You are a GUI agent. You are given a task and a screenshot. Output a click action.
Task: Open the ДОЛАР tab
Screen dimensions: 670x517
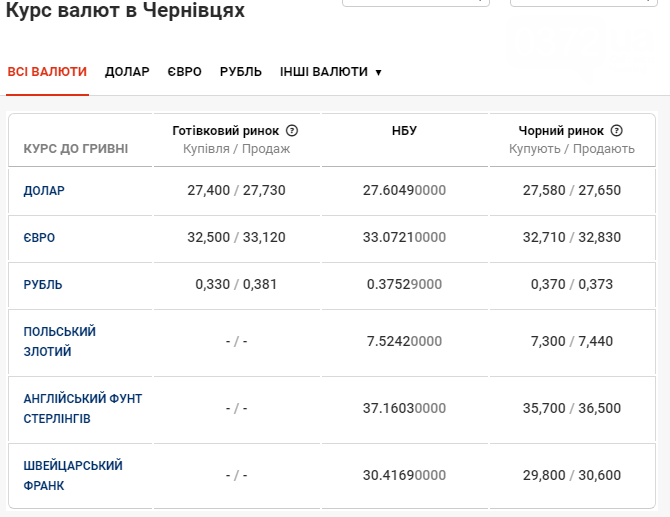click(127, 71)
